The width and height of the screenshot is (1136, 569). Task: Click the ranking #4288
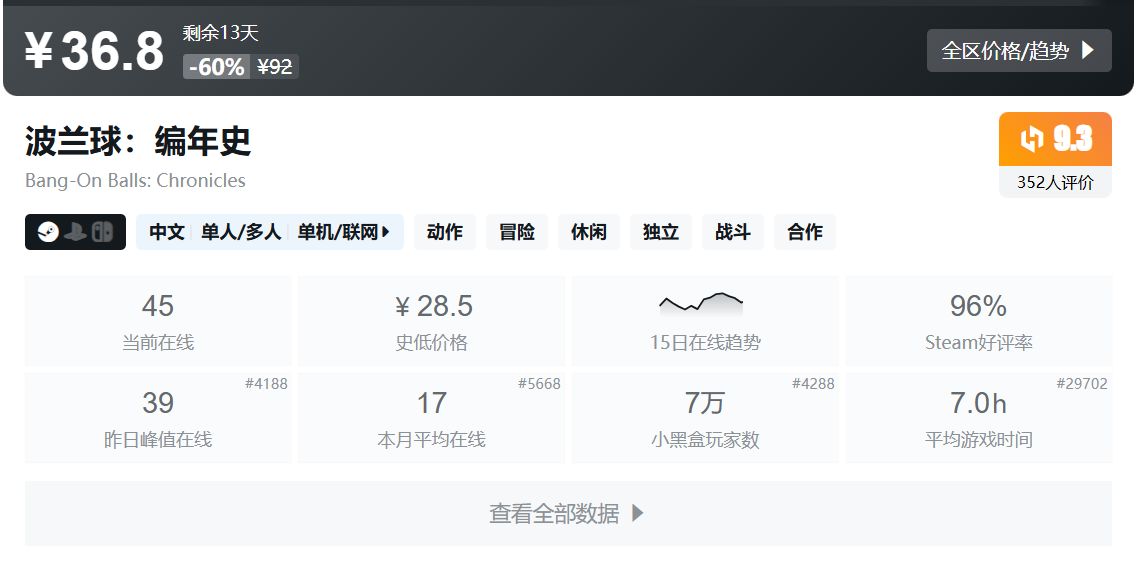pyautogui.click(x=813, y=383)
